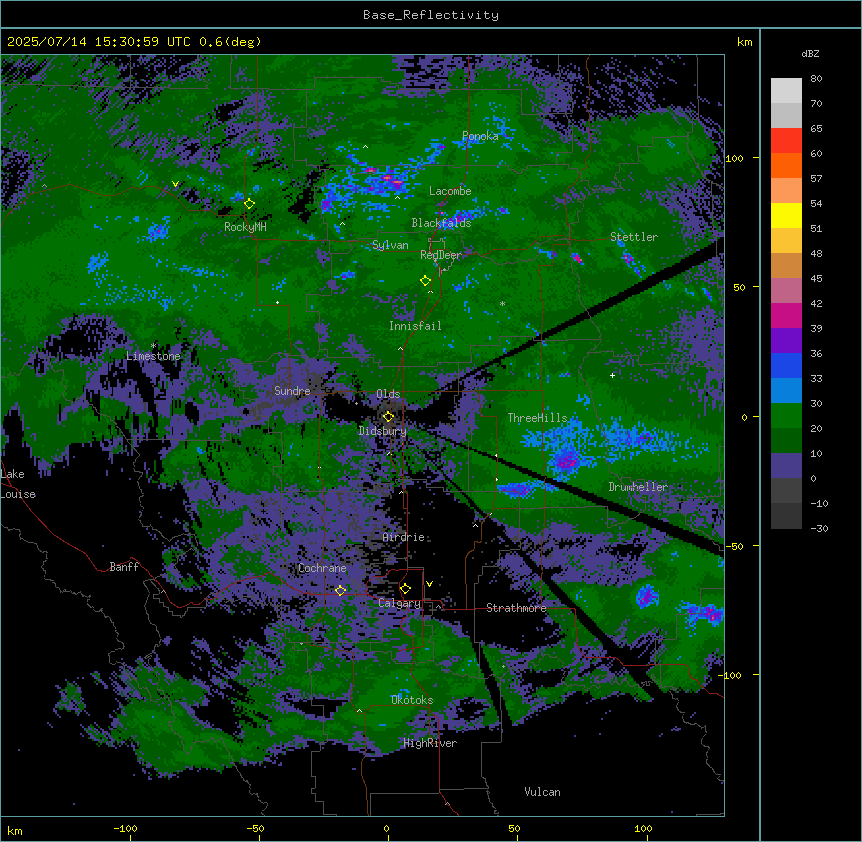This screenshot has height=842, width=862.
Task: Click the Airdrie city label
Action: point(404,537)
